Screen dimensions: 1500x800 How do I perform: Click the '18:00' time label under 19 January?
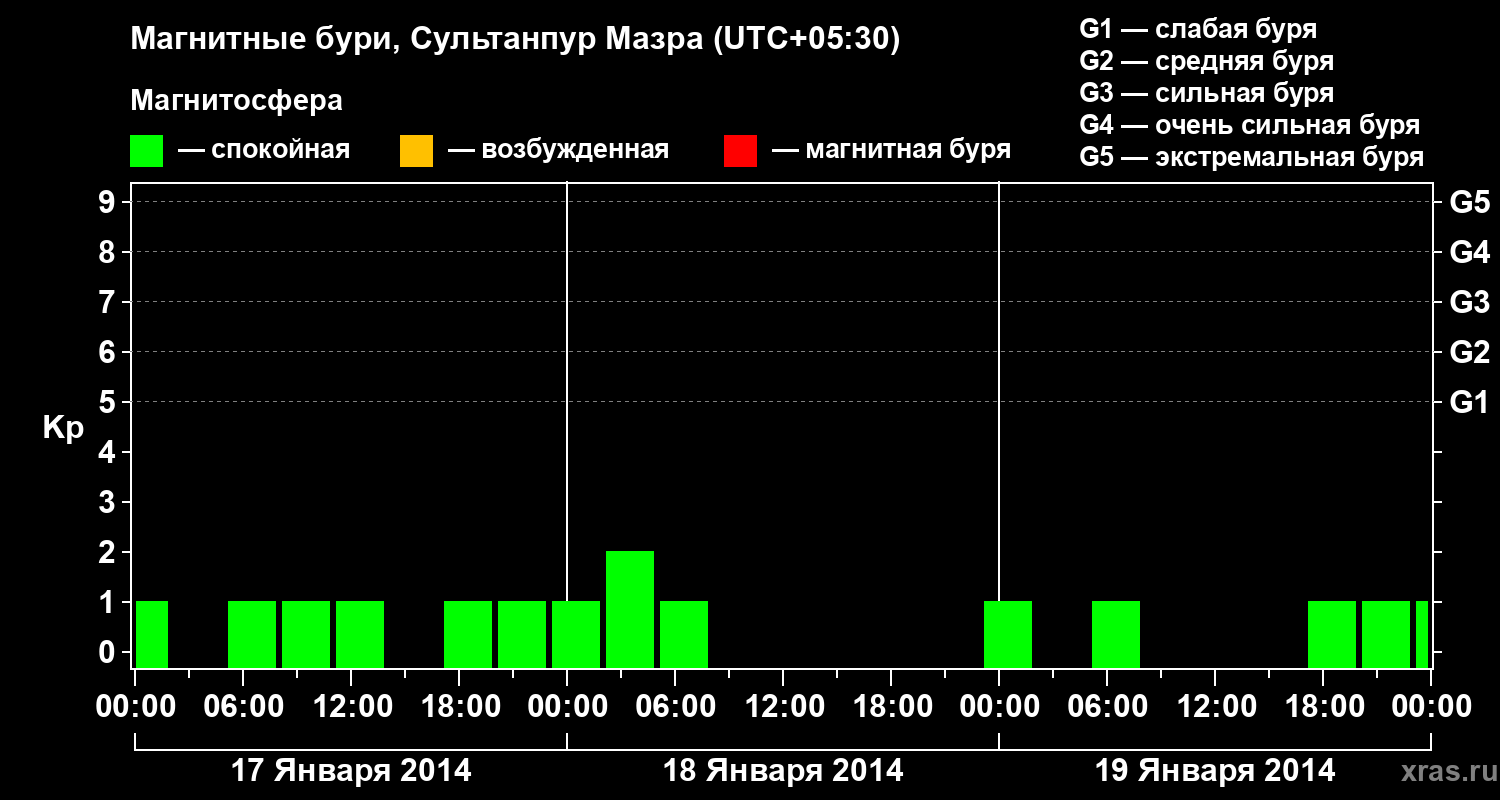click(x=1323, y=706)
